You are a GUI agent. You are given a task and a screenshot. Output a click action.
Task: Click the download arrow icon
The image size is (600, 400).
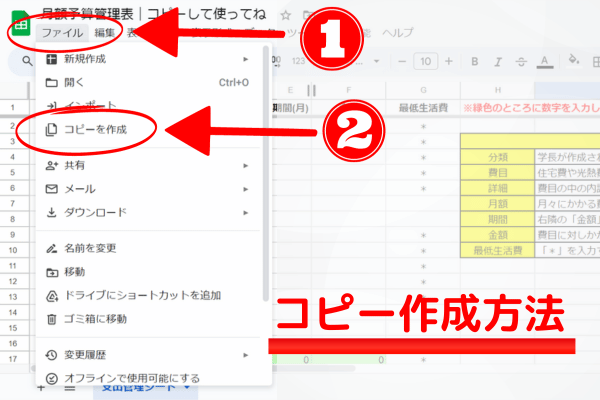coord(52,212)
